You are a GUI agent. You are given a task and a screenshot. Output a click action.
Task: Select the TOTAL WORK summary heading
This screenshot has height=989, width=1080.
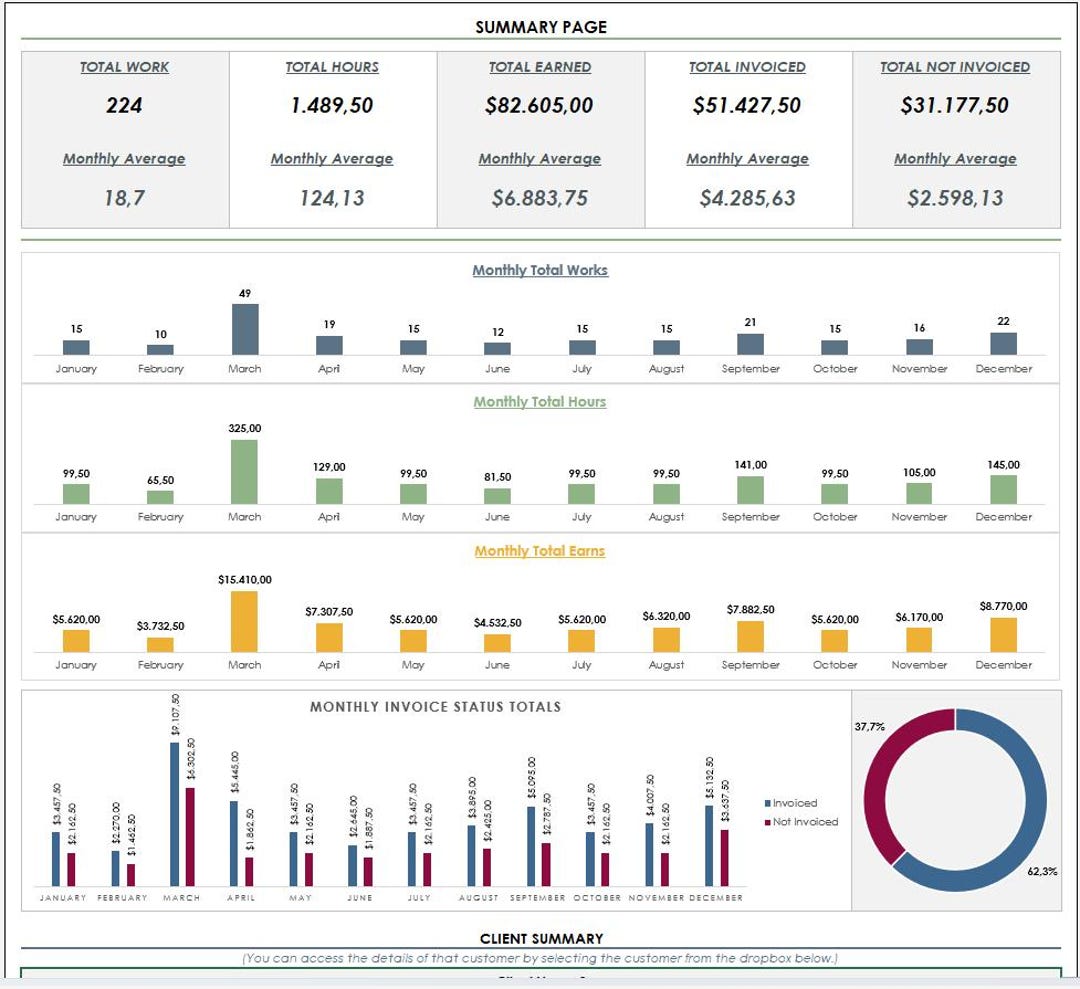coord(123,67)
